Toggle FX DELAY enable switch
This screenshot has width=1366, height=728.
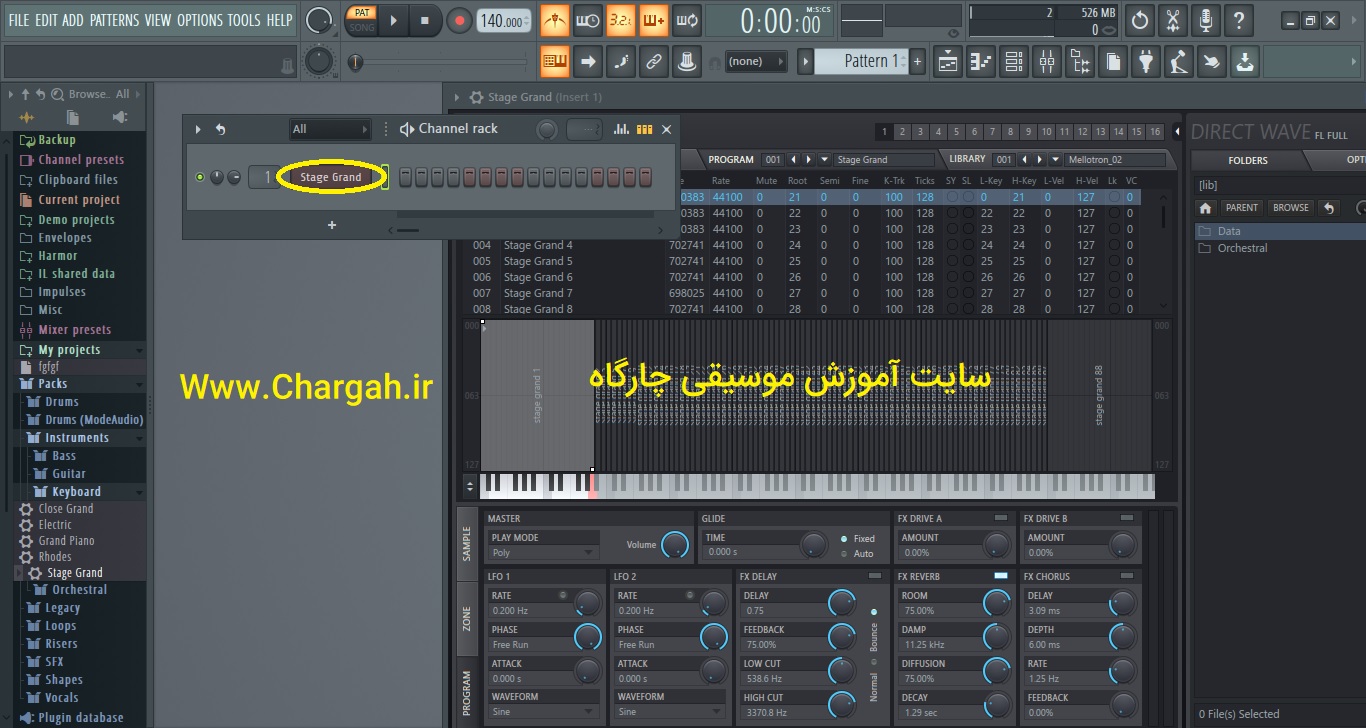pos(875,576)
